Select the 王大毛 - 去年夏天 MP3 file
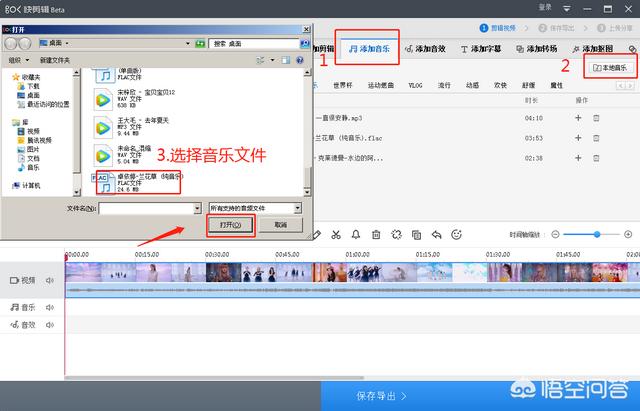The width and height of the screenshot is (640, 411). (x=131, y=126)
